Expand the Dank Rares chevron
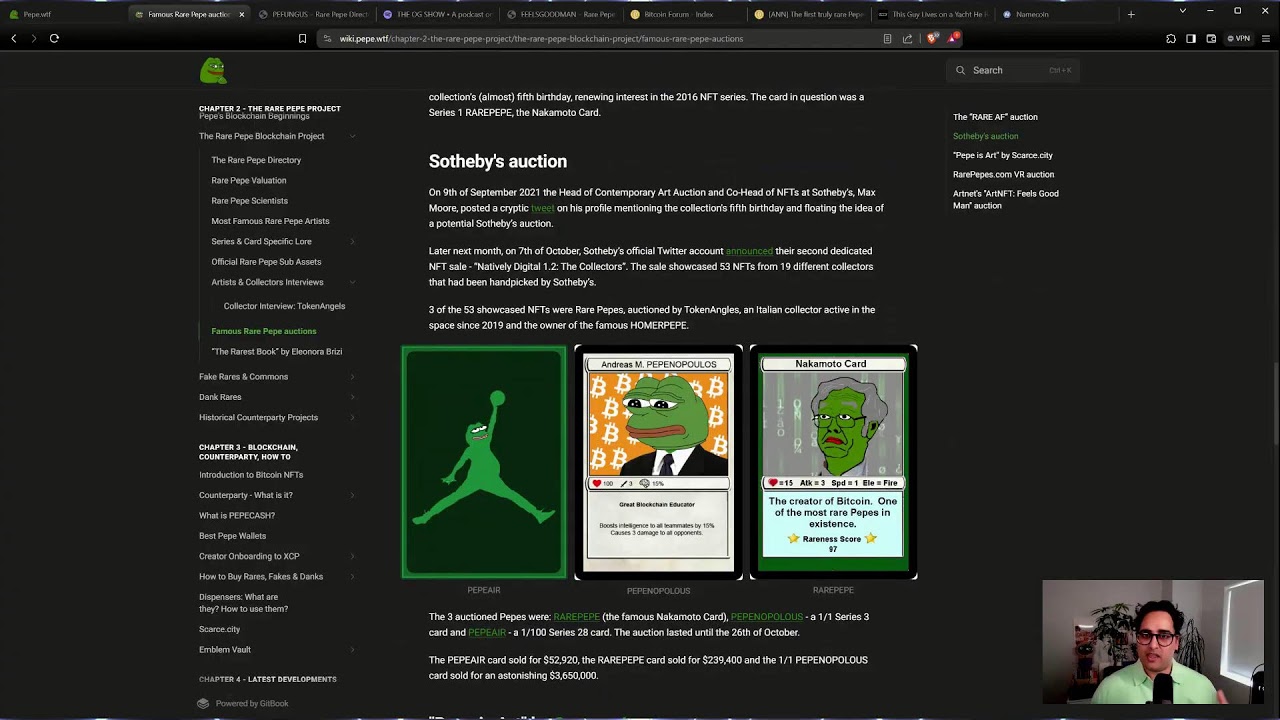 click(352, 397)
